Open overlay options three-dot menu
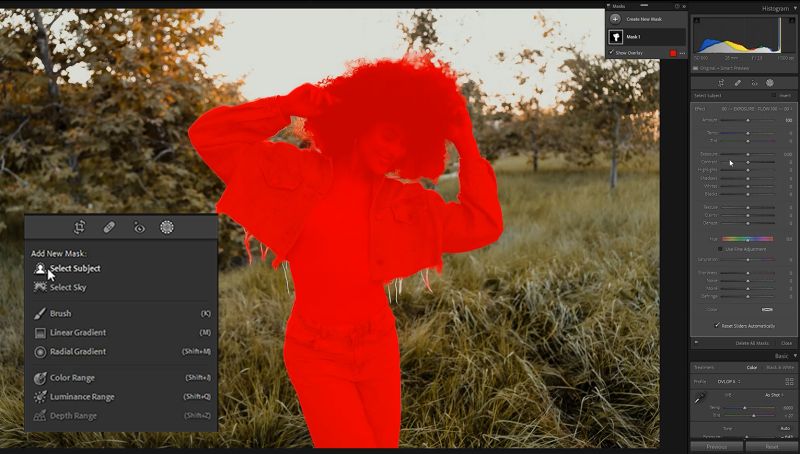The width and height of the screenshot is (800, 454). click(x=682, y=53)
